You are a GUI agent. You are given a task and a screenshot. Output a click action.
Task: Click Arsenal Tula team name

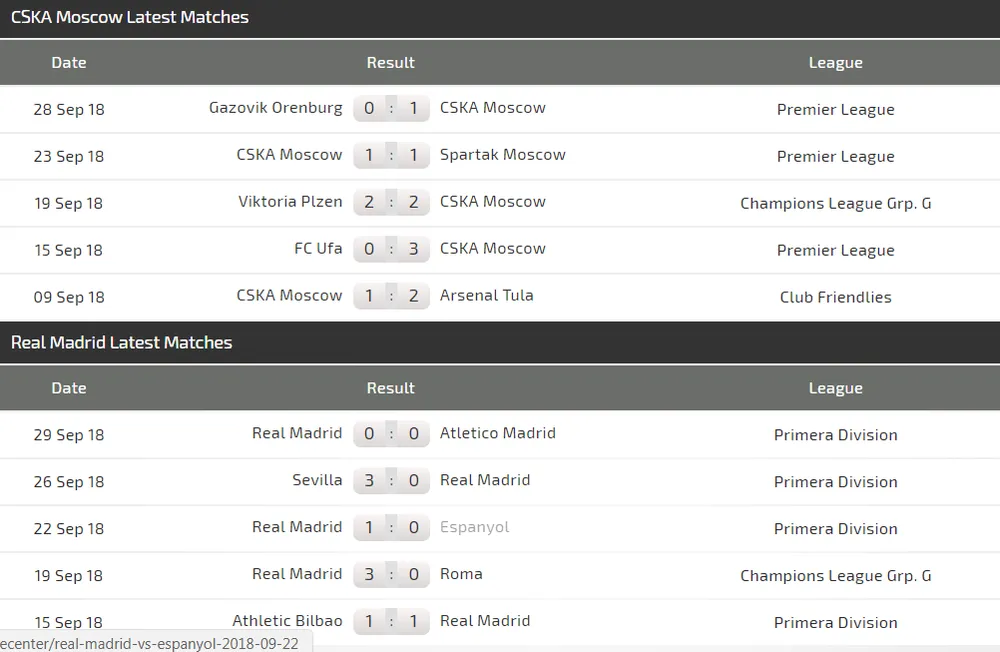486,296
